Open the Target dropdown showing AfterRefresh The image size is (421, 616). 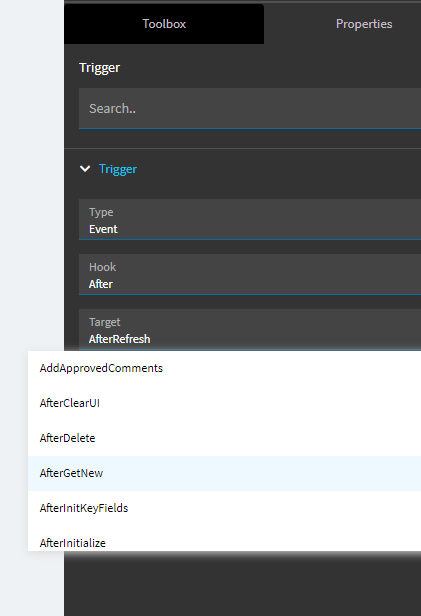pos(250,329)
